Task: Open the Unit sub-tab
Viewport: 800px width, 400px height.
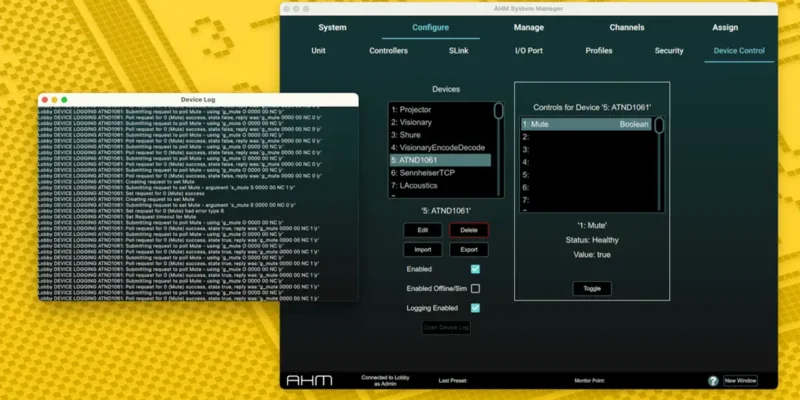Action: pyautogui.click(x=318, y=51)
